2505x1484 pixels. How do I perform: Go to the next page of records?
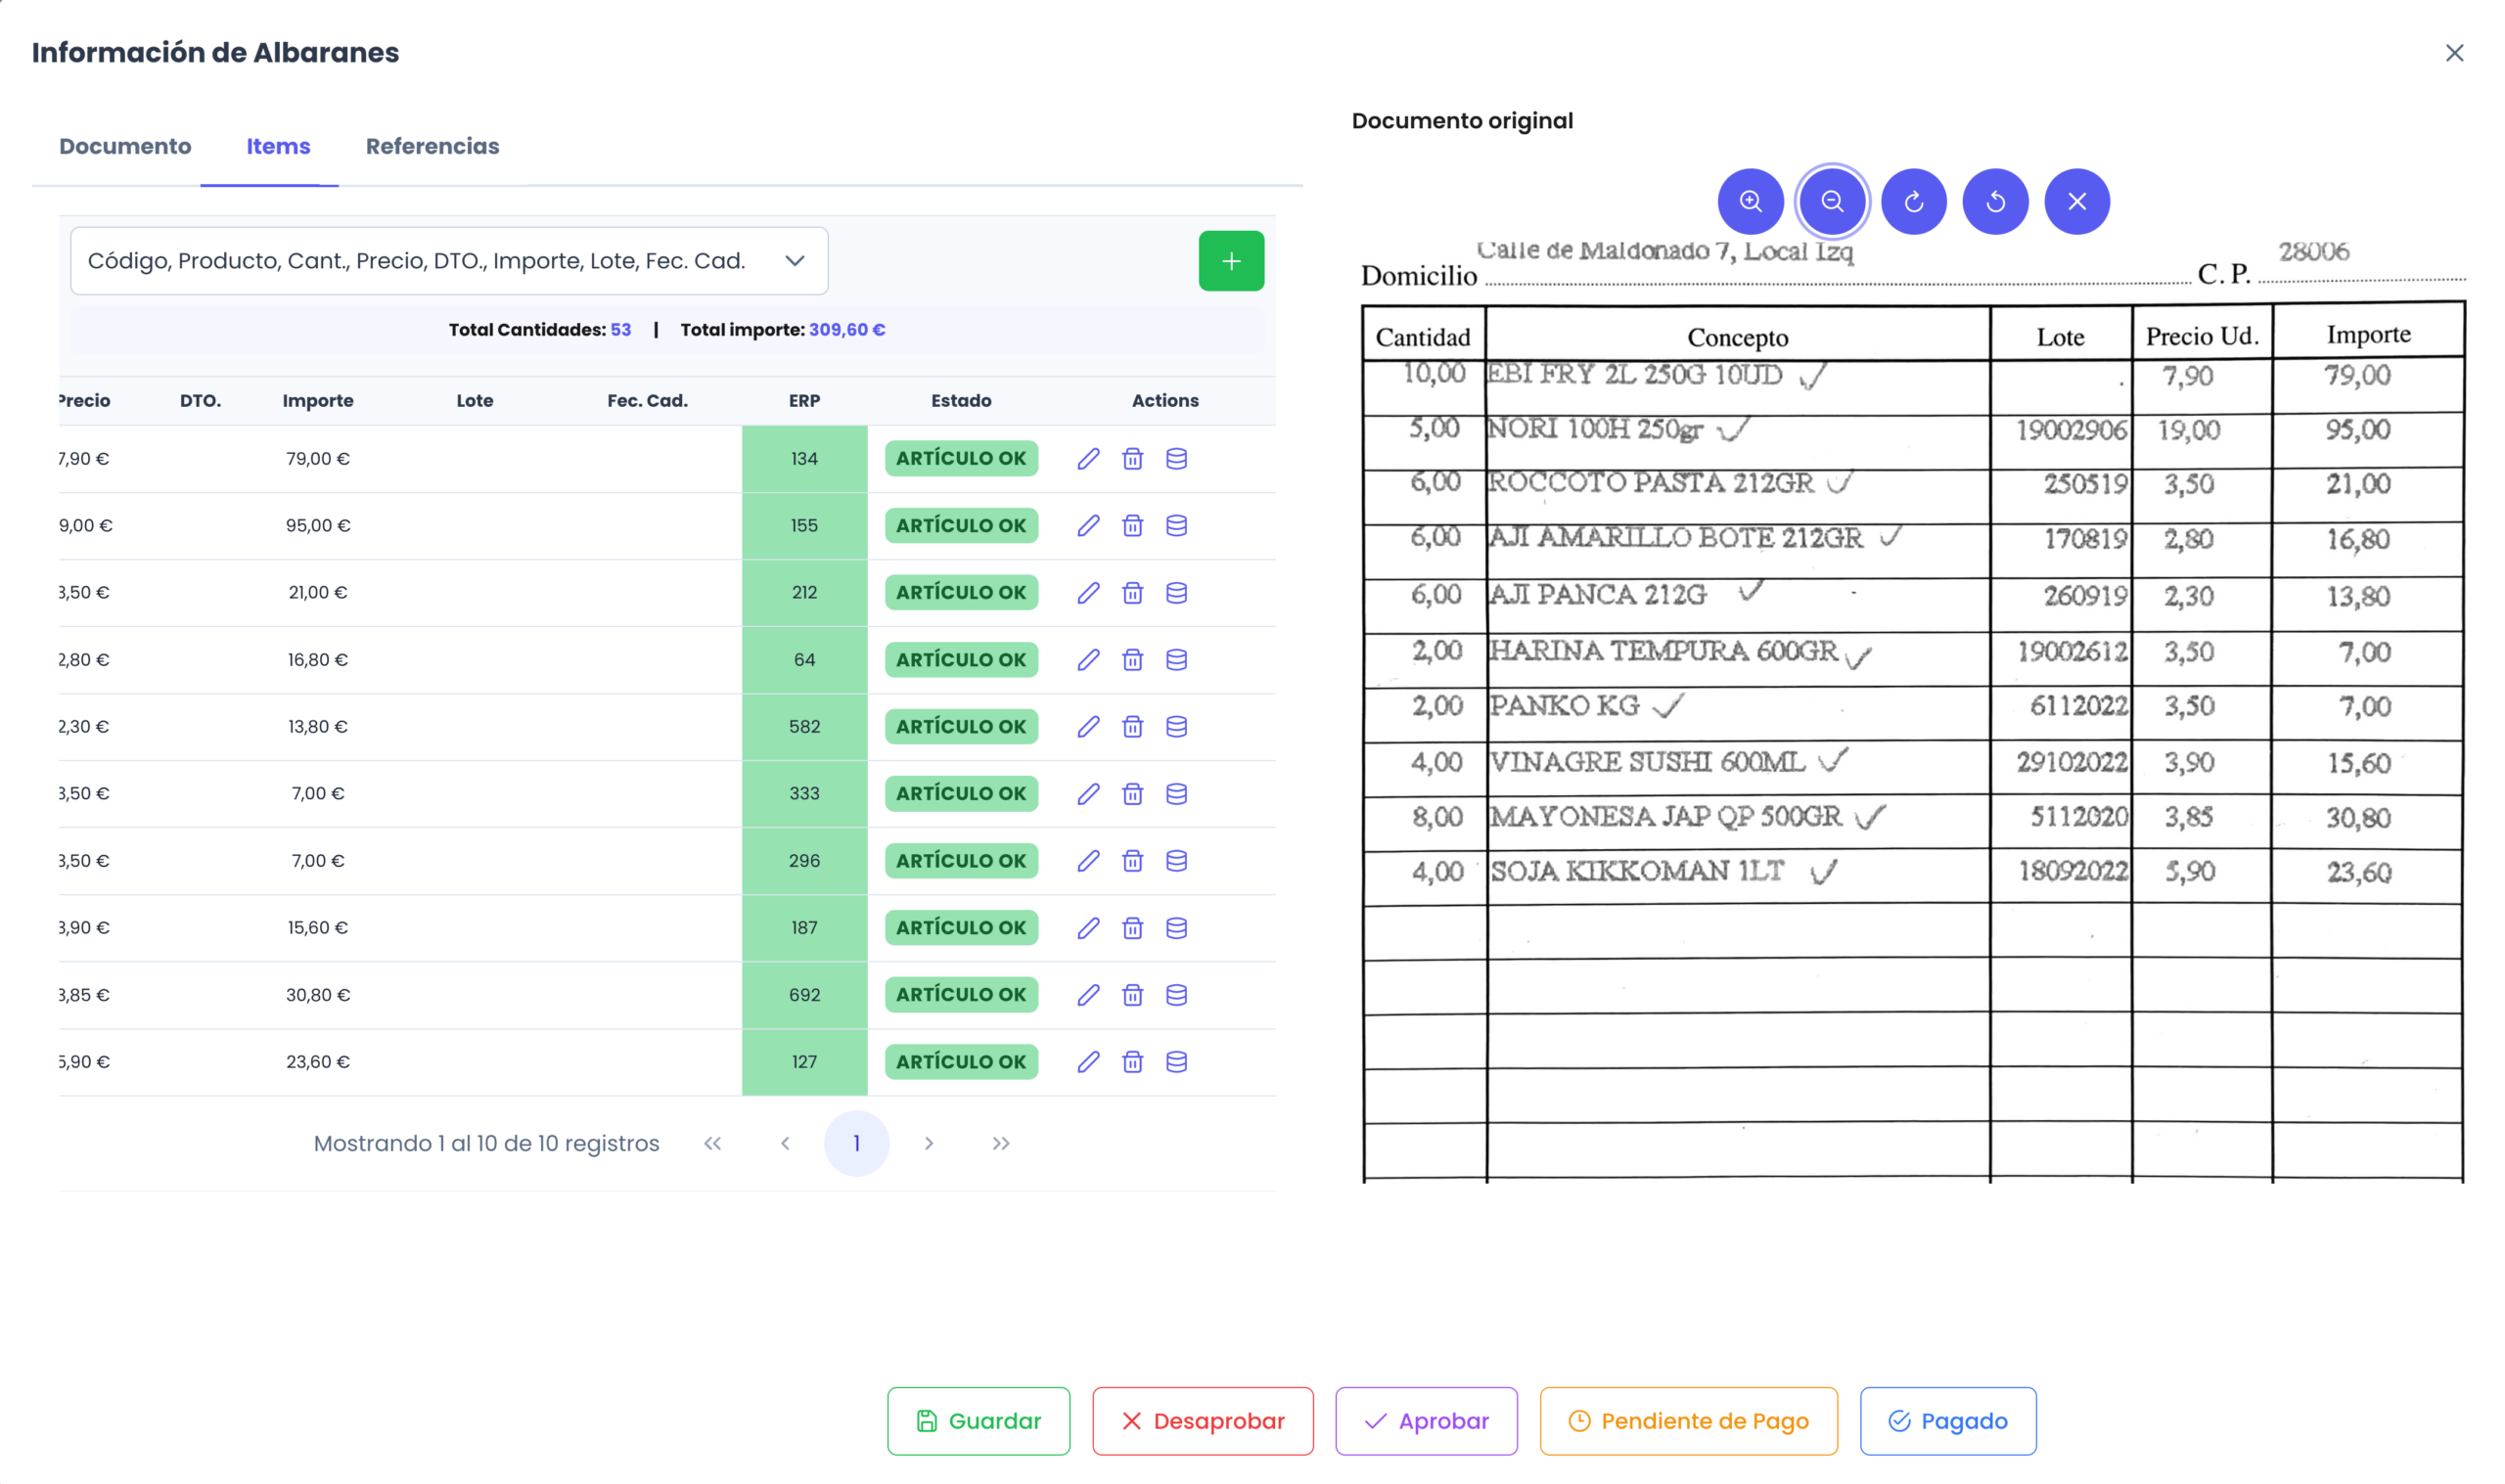929,1143
